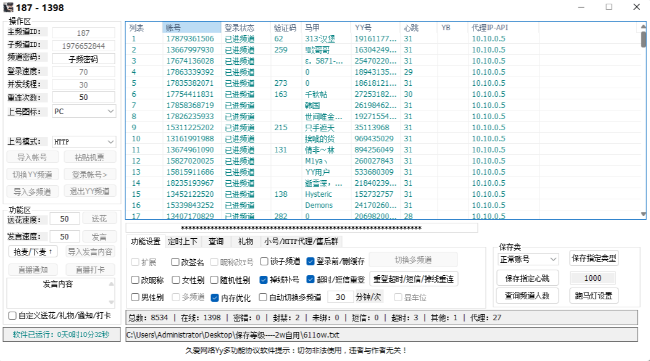
Task: Click the 保存指定类型 button
Action: click(x=594, y=258)
